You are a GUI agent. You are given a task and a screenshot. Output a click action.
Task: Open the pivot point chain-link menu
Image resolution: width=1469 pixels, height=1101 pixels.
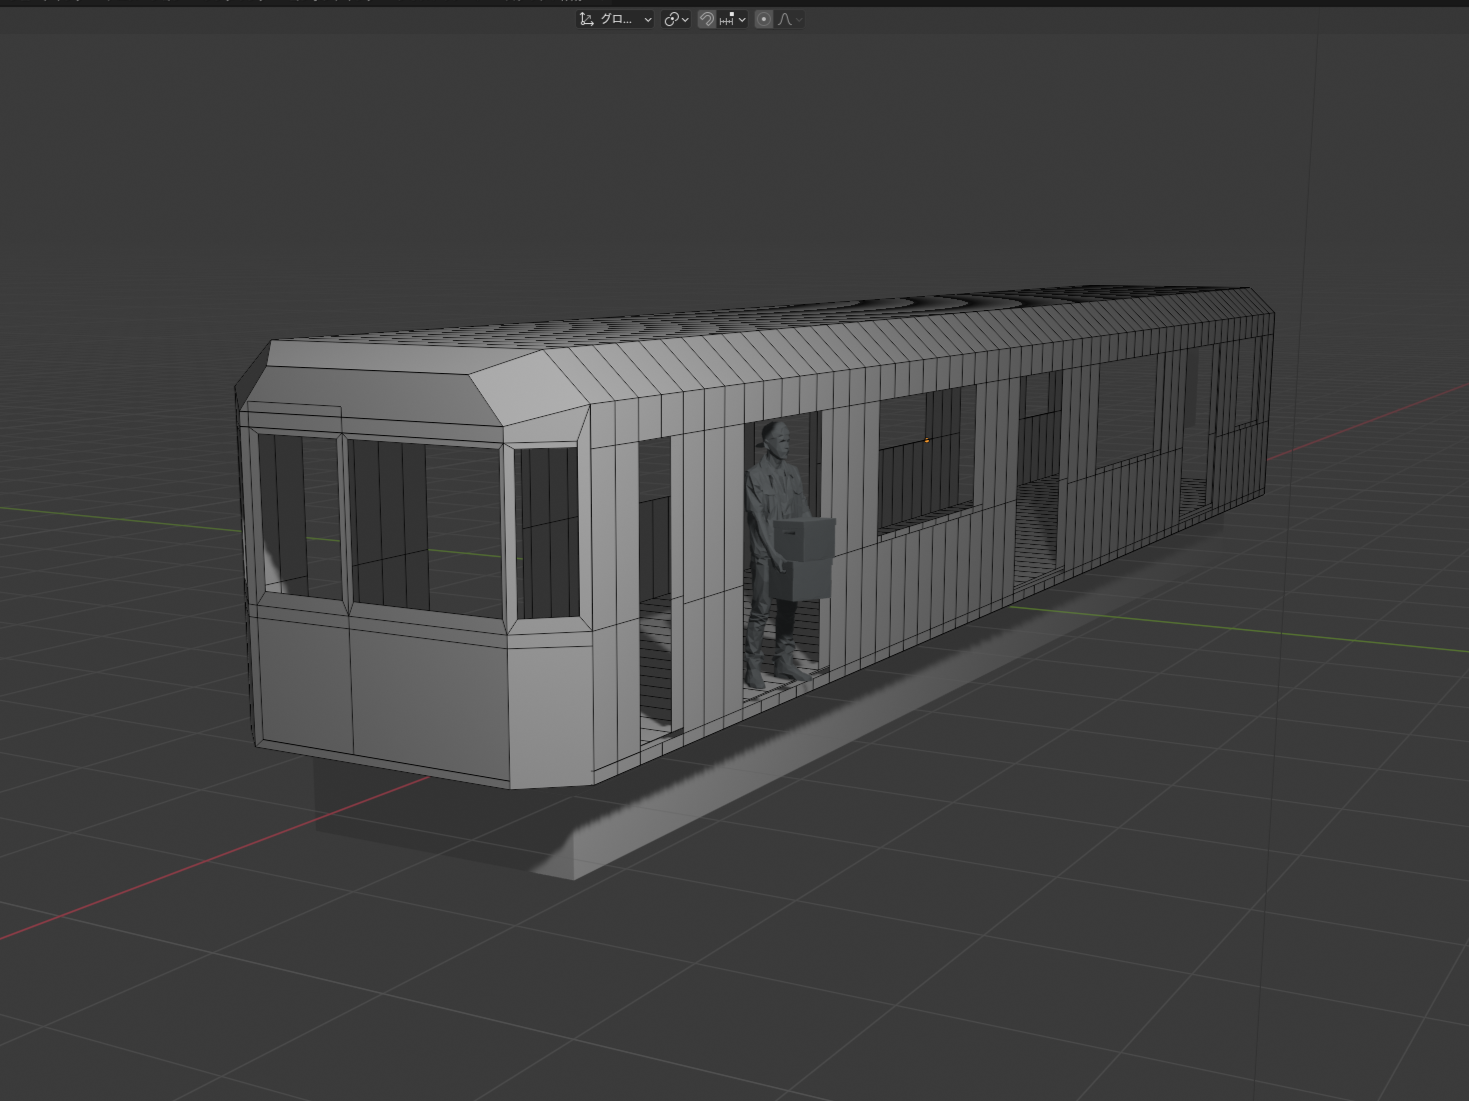pyautogui.click(x=676, y=19)
